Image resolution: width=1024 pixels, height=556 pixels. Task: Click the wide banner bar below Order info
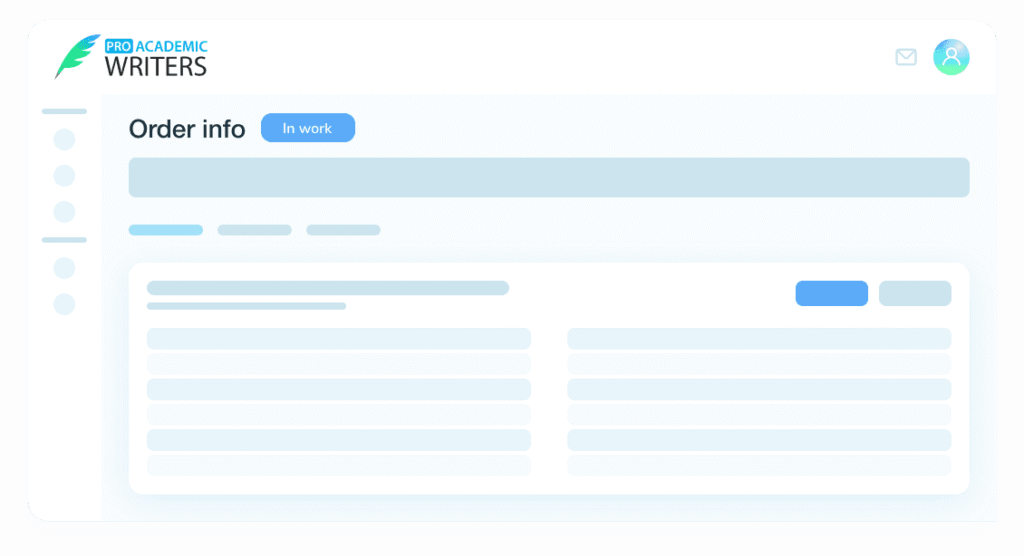pos(548,177)
